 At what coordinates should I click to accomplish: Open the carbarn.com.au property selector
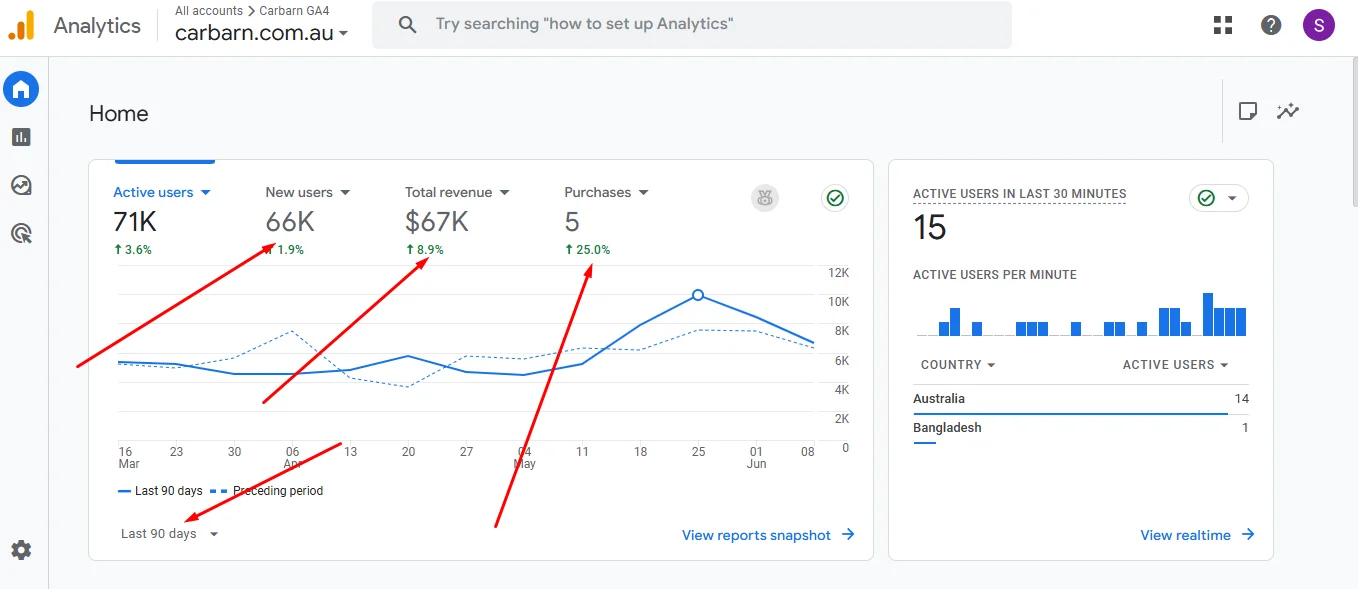[261, 33]
